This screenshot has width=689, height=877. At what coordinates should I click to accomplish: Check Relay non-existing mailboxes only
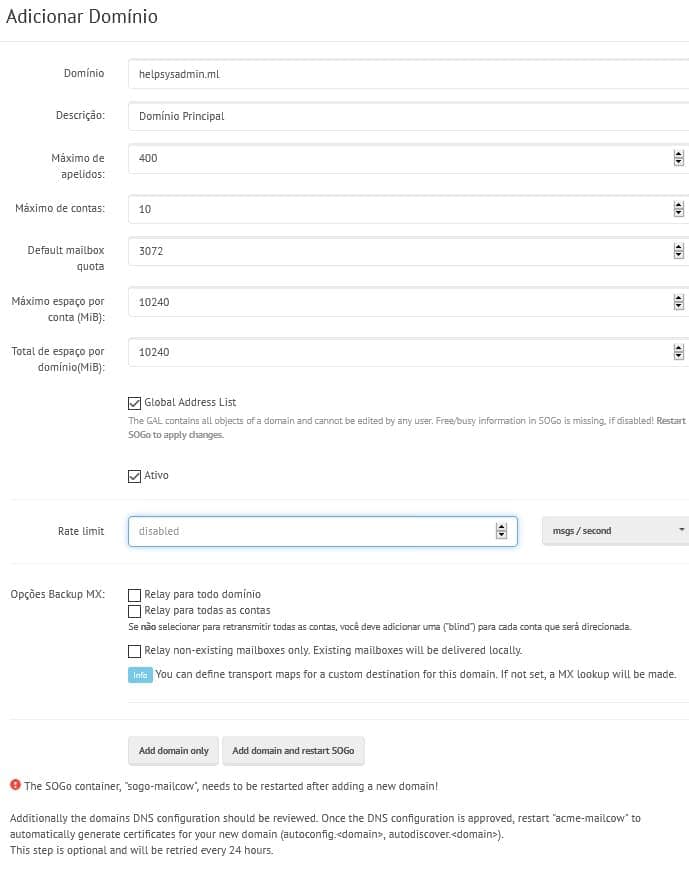(135, 651)
